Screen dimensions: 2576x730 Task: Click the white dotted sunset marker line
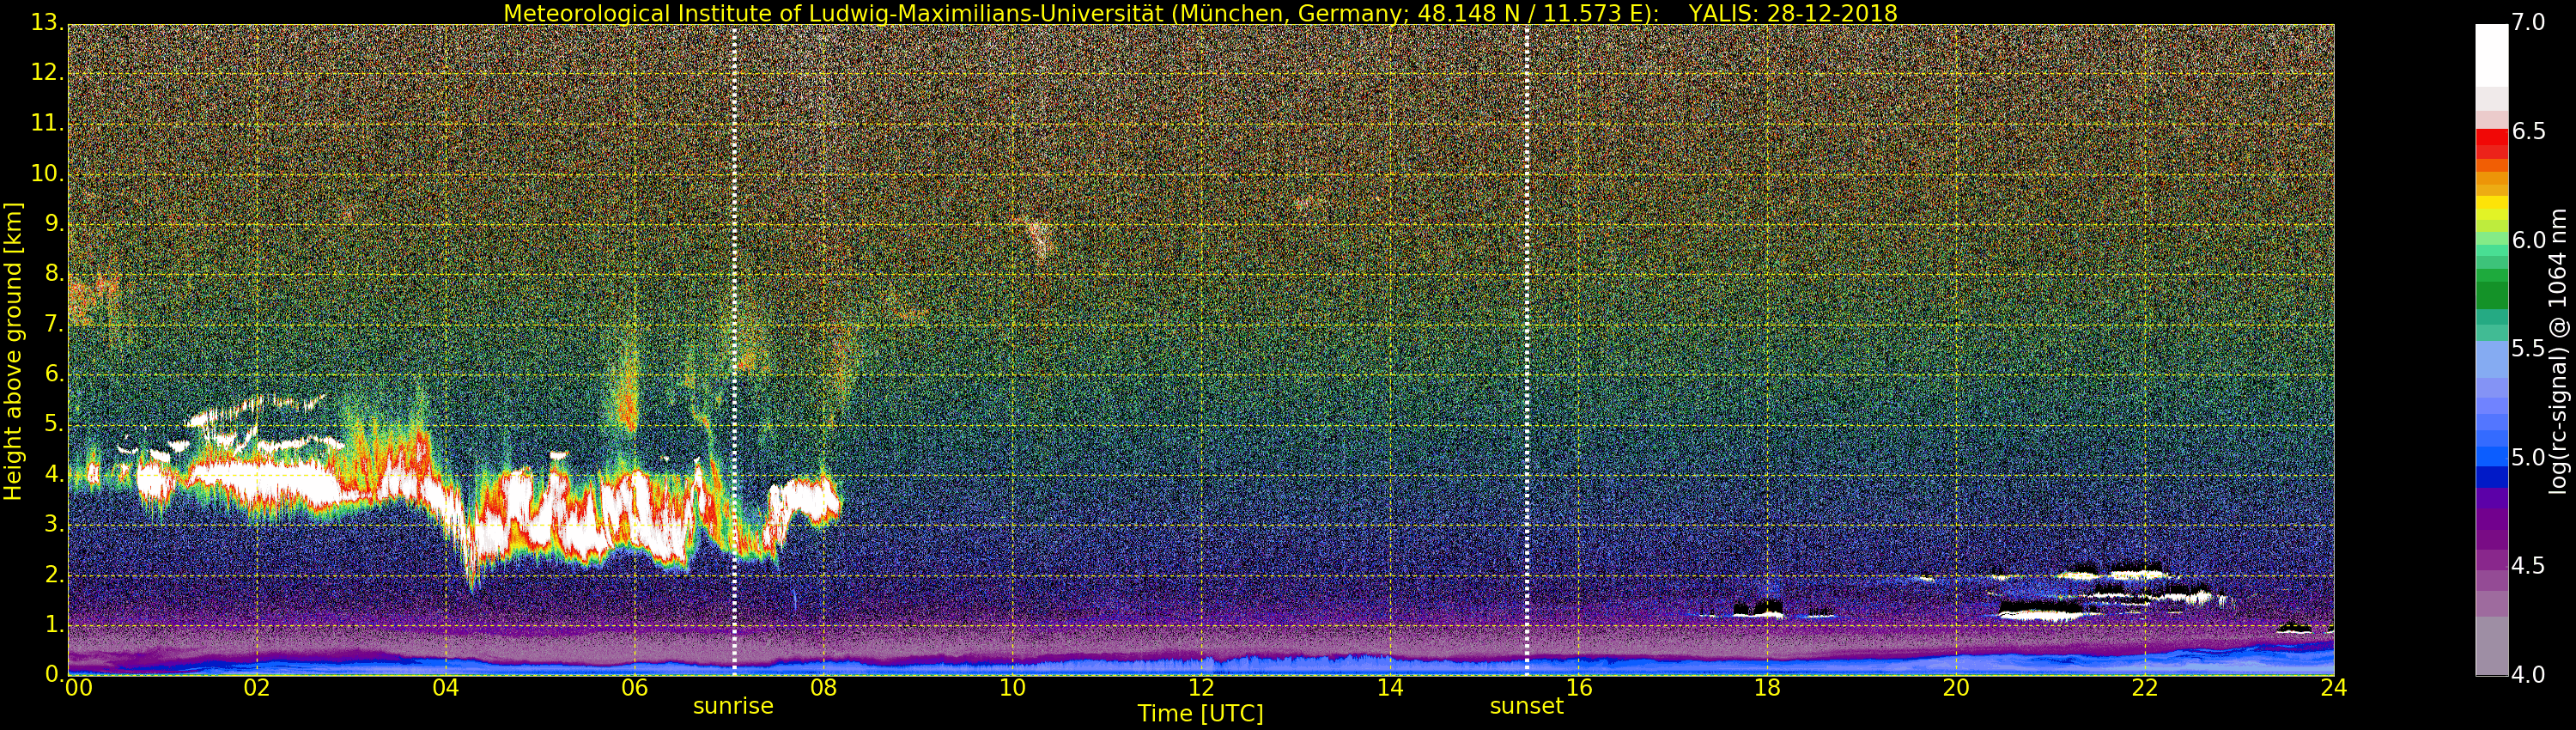1527,350
